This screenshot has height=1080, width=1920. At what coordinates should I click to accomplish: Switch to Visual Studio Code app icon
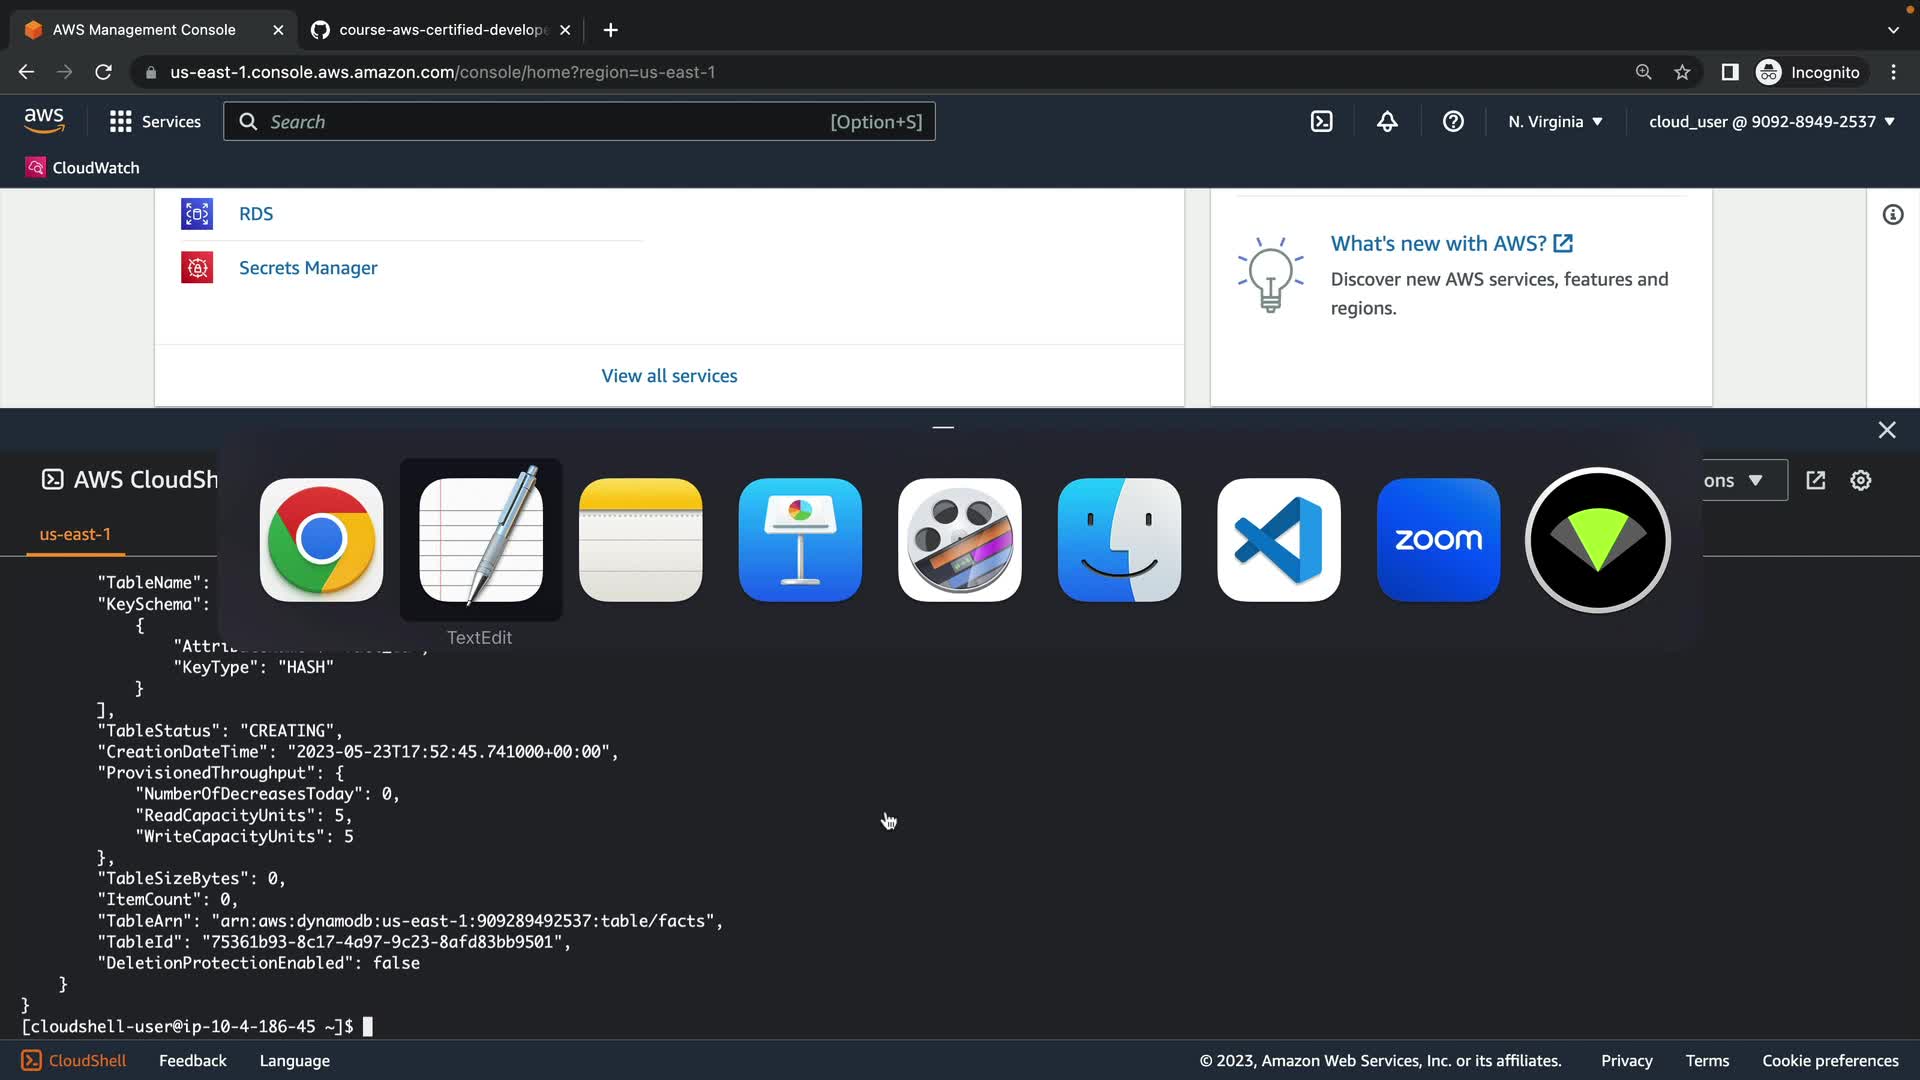[1278, 540]
